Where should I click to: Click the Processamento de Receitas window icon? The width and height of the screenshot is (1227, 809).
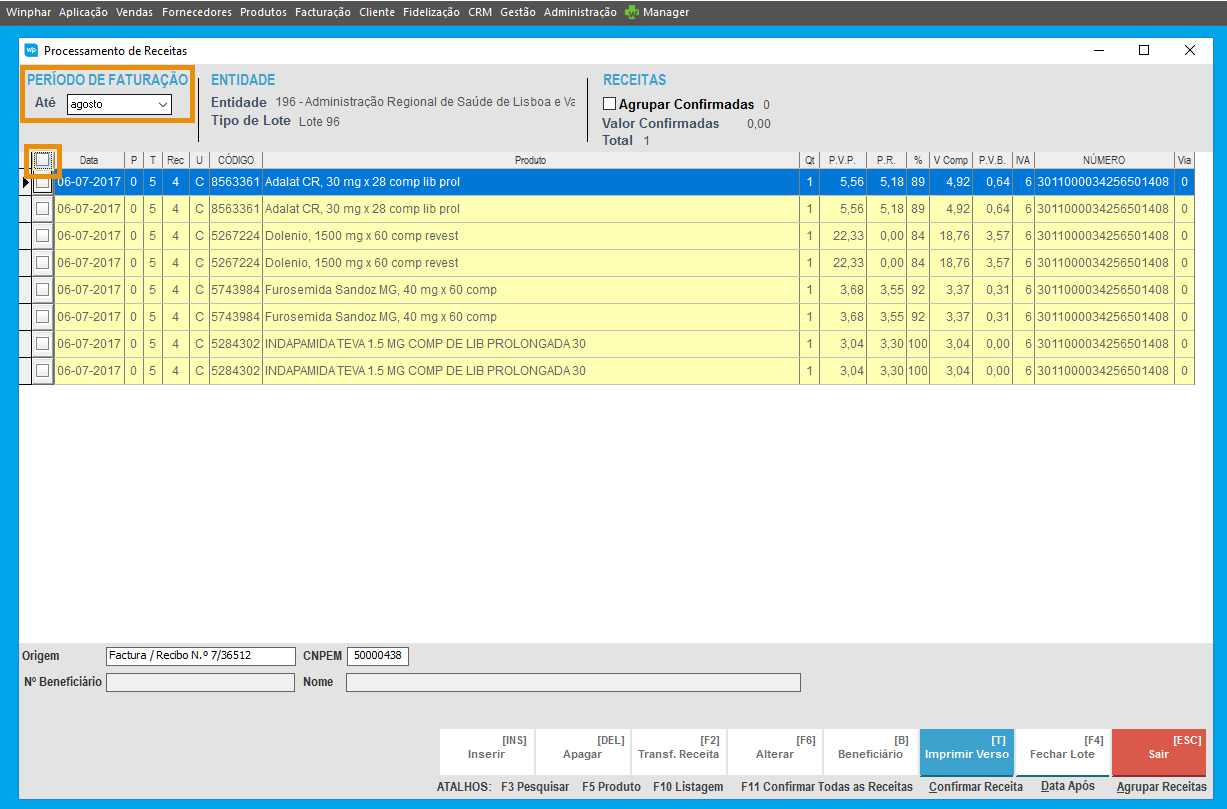tap(31, 50)
